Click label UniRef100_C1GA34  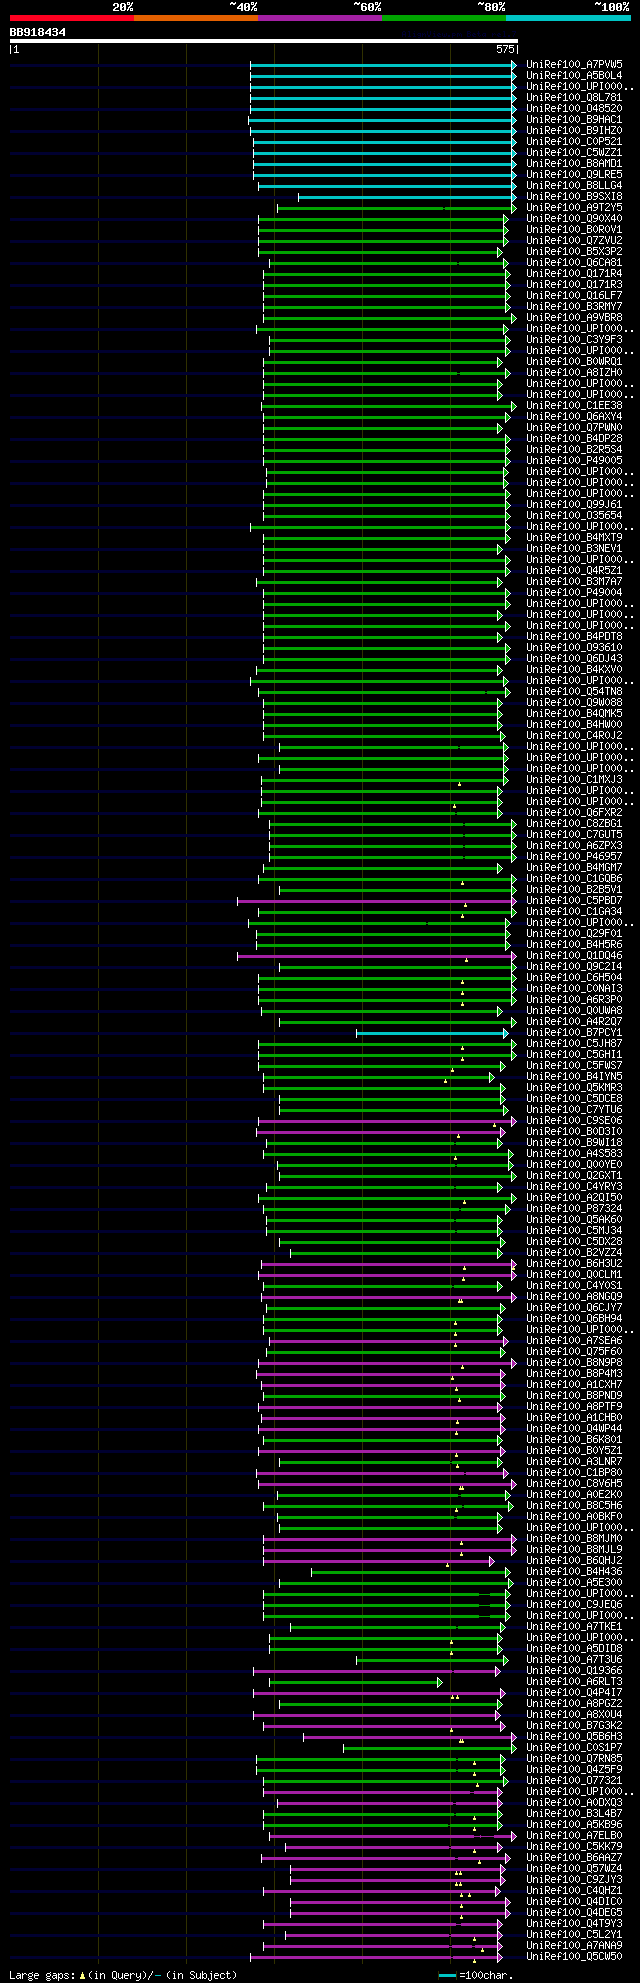[x=574, y=911]
